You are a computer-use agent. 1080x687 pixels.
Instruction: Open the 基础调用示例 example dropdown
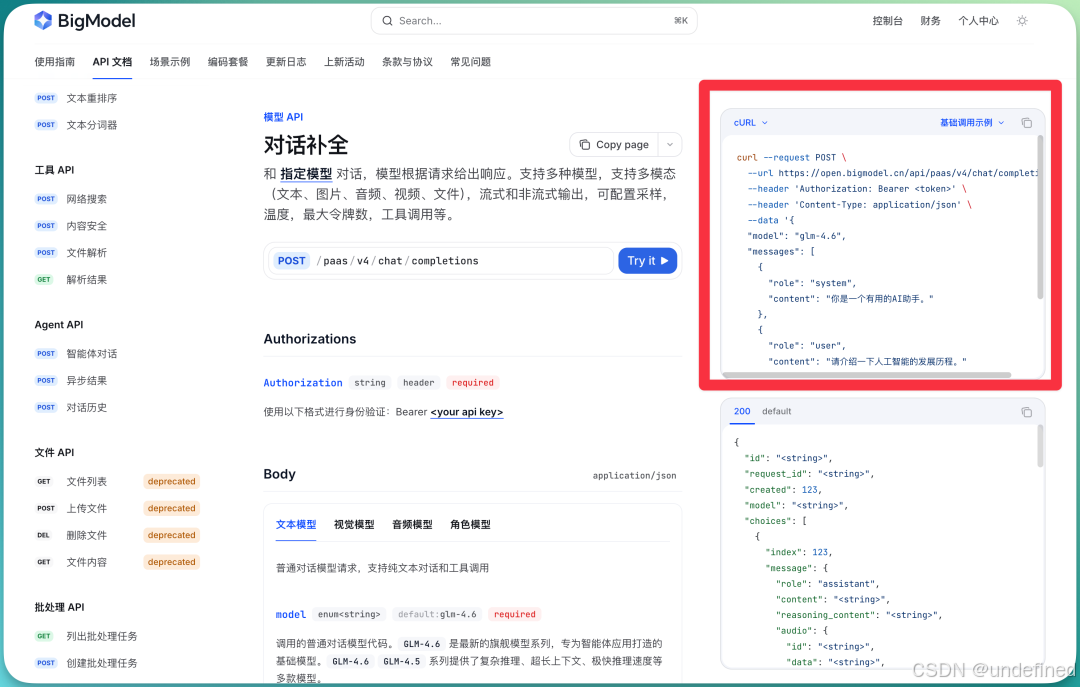click(972, 123)
